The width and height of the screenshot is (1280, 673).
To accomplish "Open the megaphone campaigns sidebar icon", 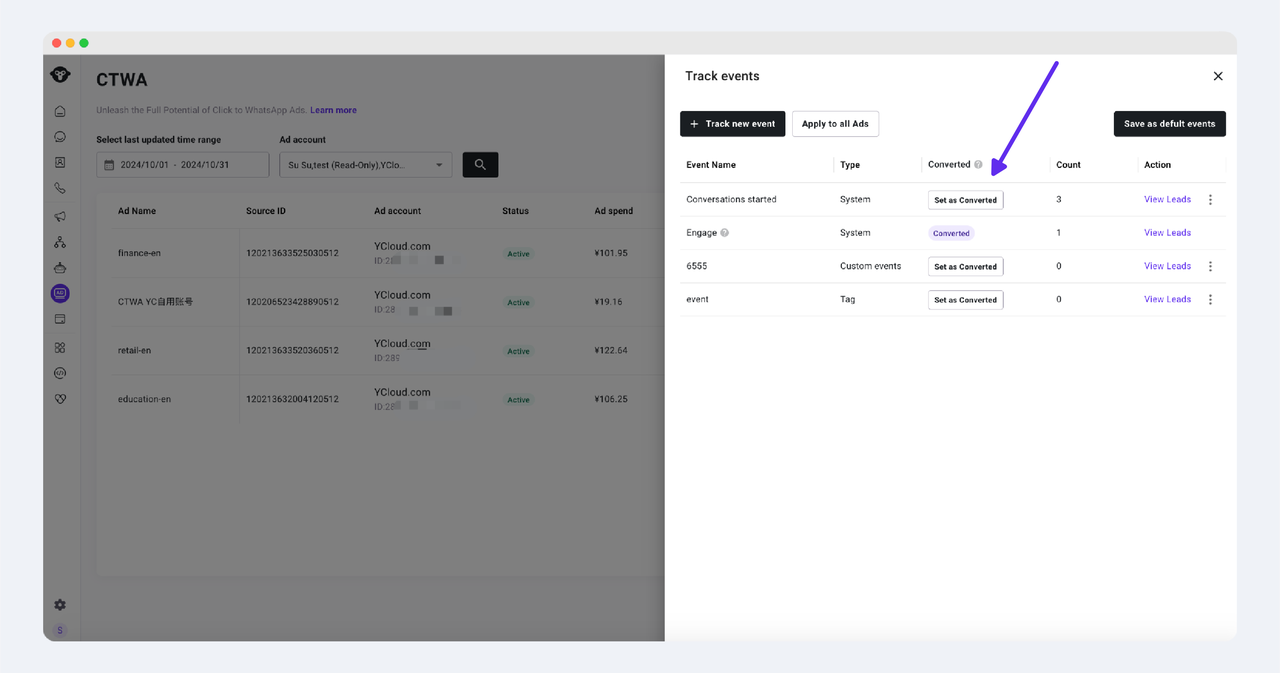I will [x=60, y=216].
